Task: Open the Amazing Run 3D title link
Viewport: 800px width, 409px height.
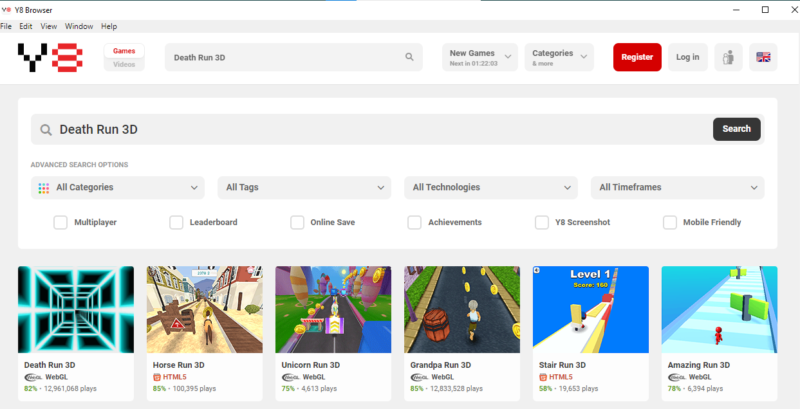Action: coord(699,365)
